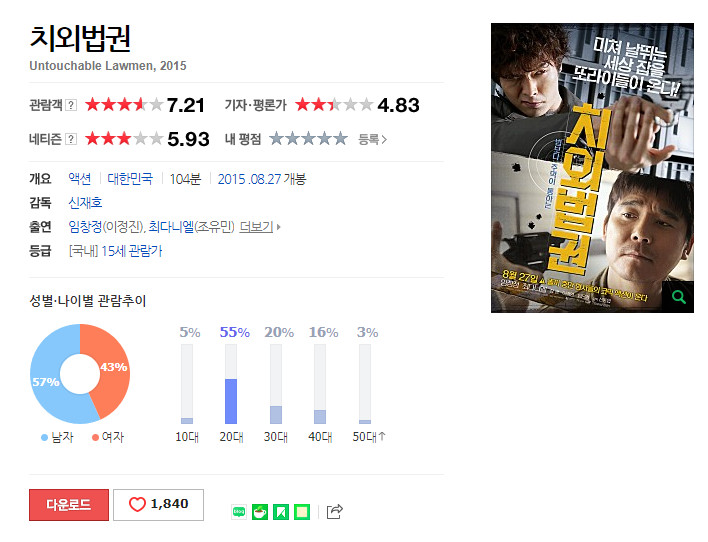Open the 대한민국 country link
Image resolution: width=708 pixels, height=542 pixels.
[x=130, y=179]
